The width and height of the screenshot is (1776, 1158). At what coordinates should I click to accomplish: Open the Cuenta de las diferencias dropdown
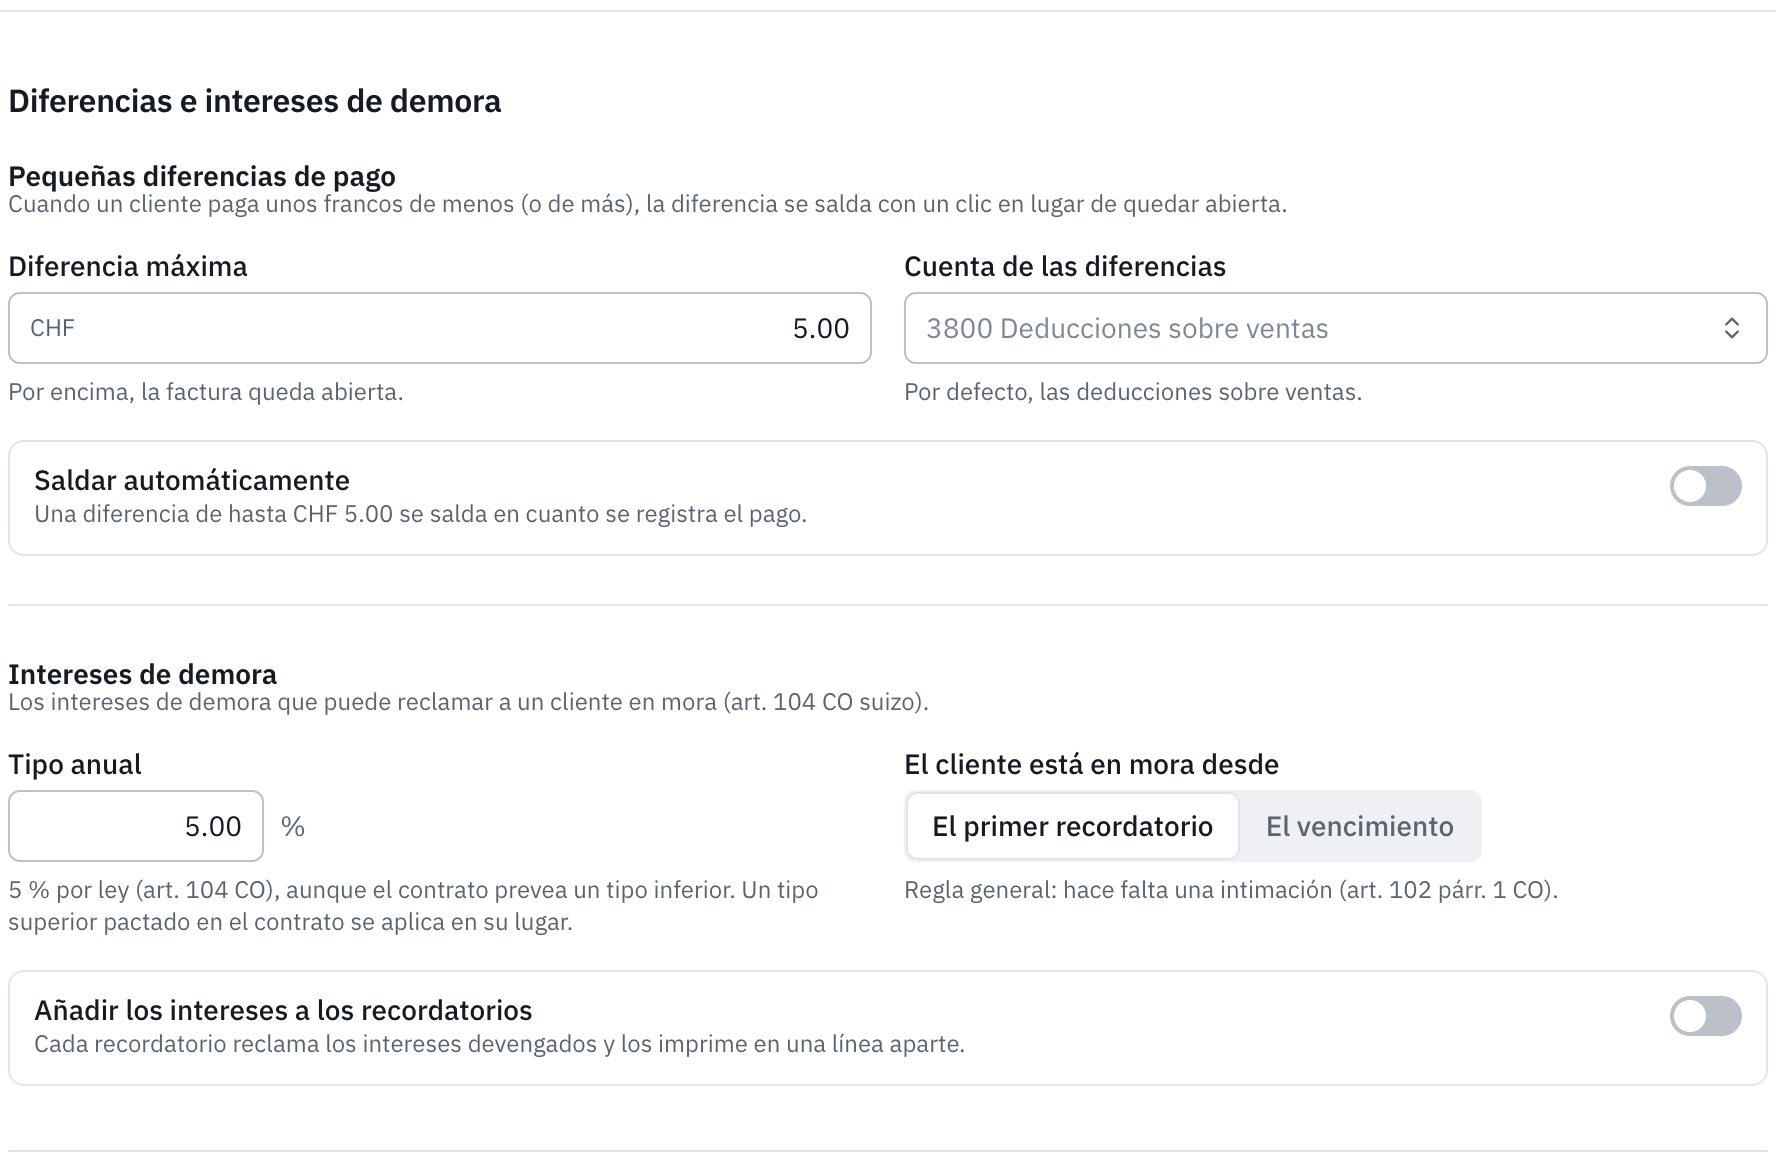coord(1335,328)
